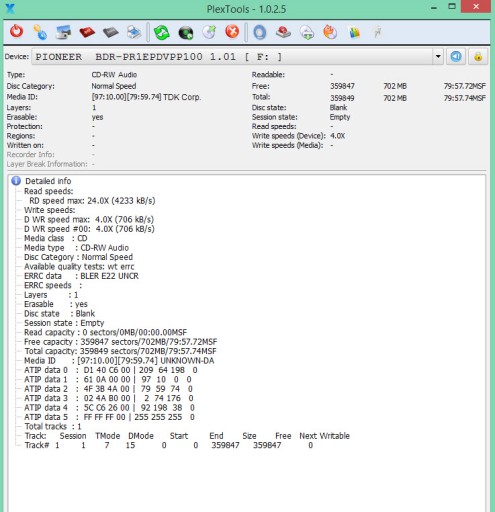Click the red card toolbar icon
Screen dimensions: 495x512
(87, 32)
